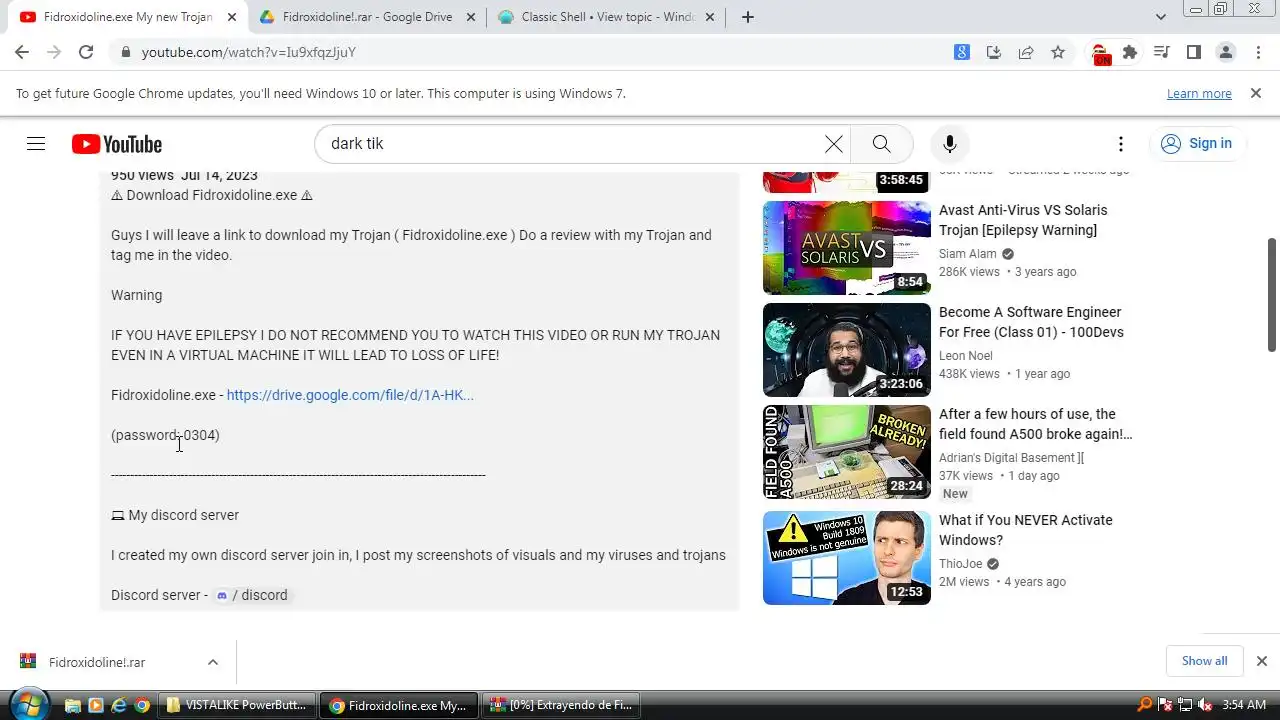Go to YouTube home via logo

pyautogui.click(x=117, y=144)
